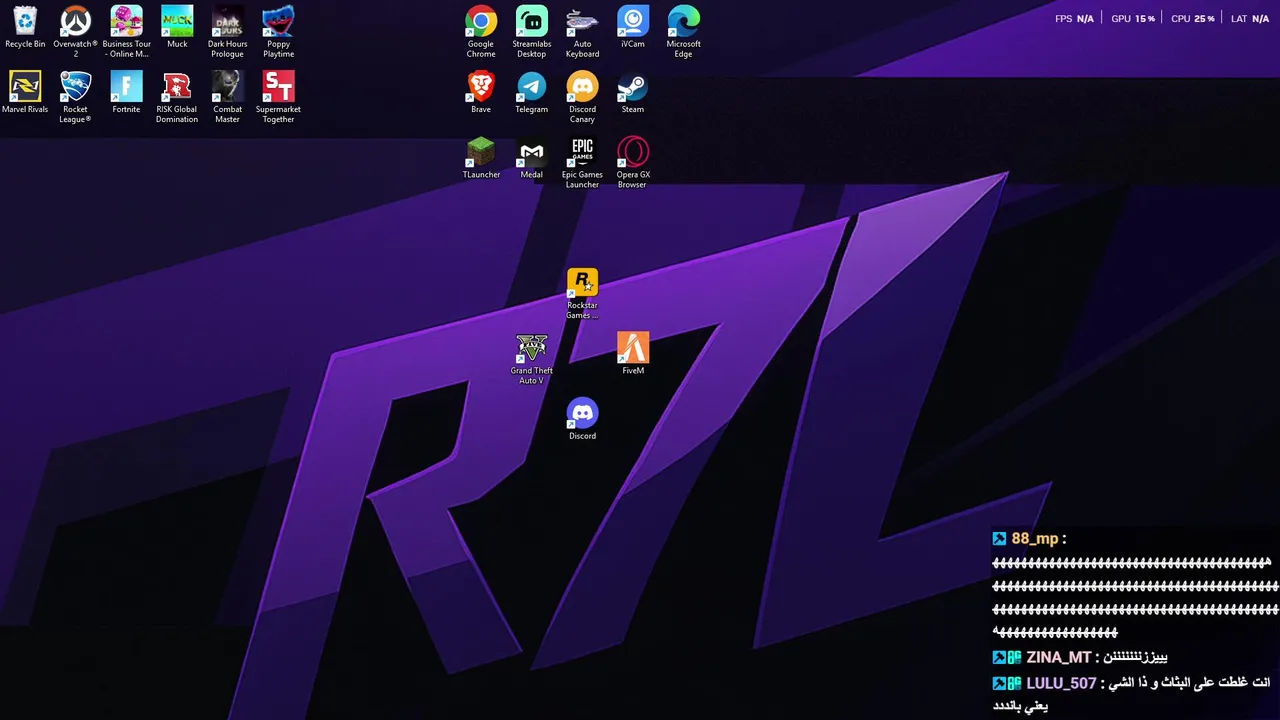Select Dark Hours Prologue shortcut
Screen dimensions: 1280x720
pyautogui.click(x=227, y=32)
